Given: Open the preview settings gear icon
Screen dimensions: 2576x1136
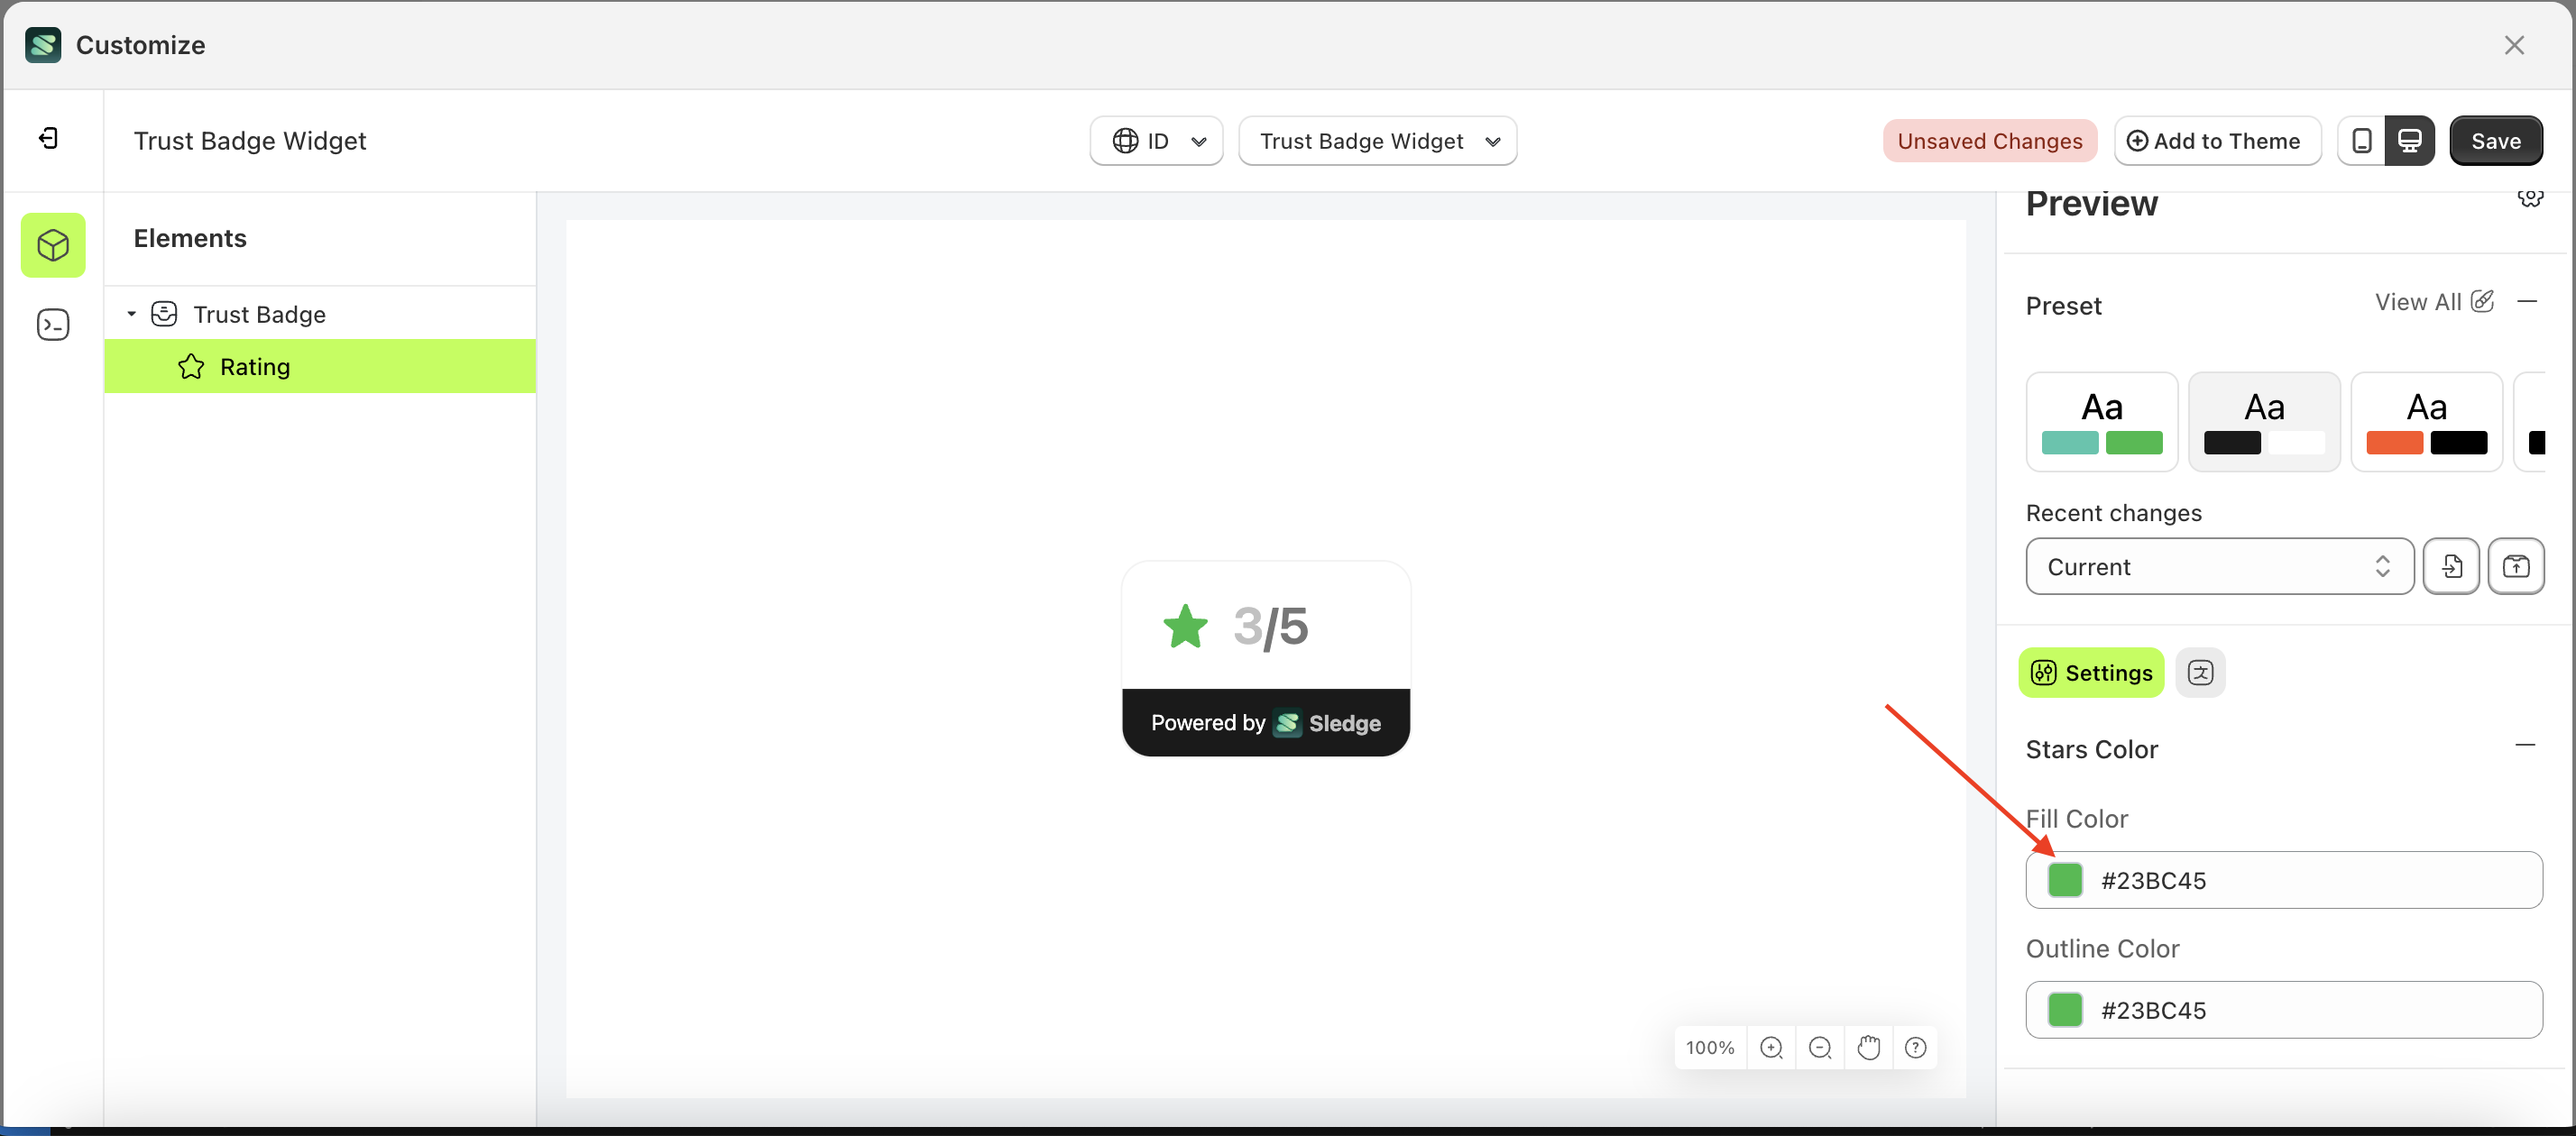Looking at the screenshot, I should click(2531, 198).
